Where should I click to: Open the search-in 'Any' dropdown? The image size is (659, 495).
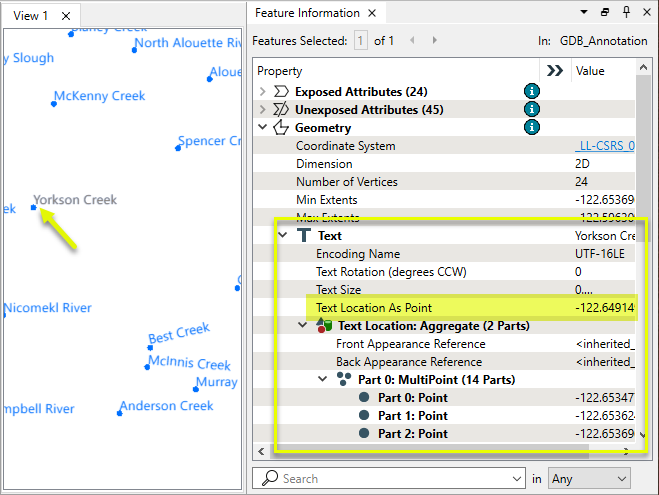click(589, 479)
